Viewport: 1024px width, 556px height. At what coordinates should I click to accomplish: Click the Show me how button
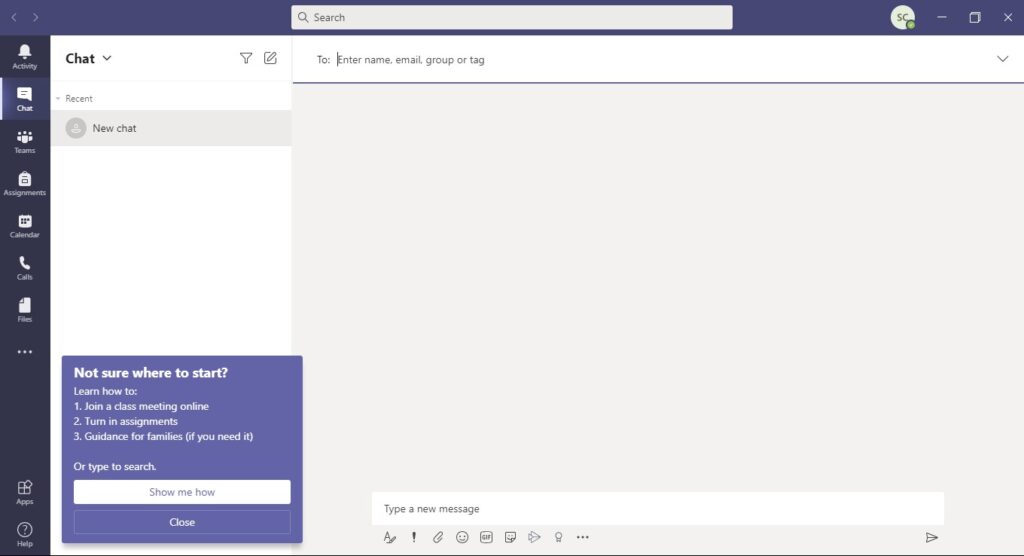pos(182,492)
